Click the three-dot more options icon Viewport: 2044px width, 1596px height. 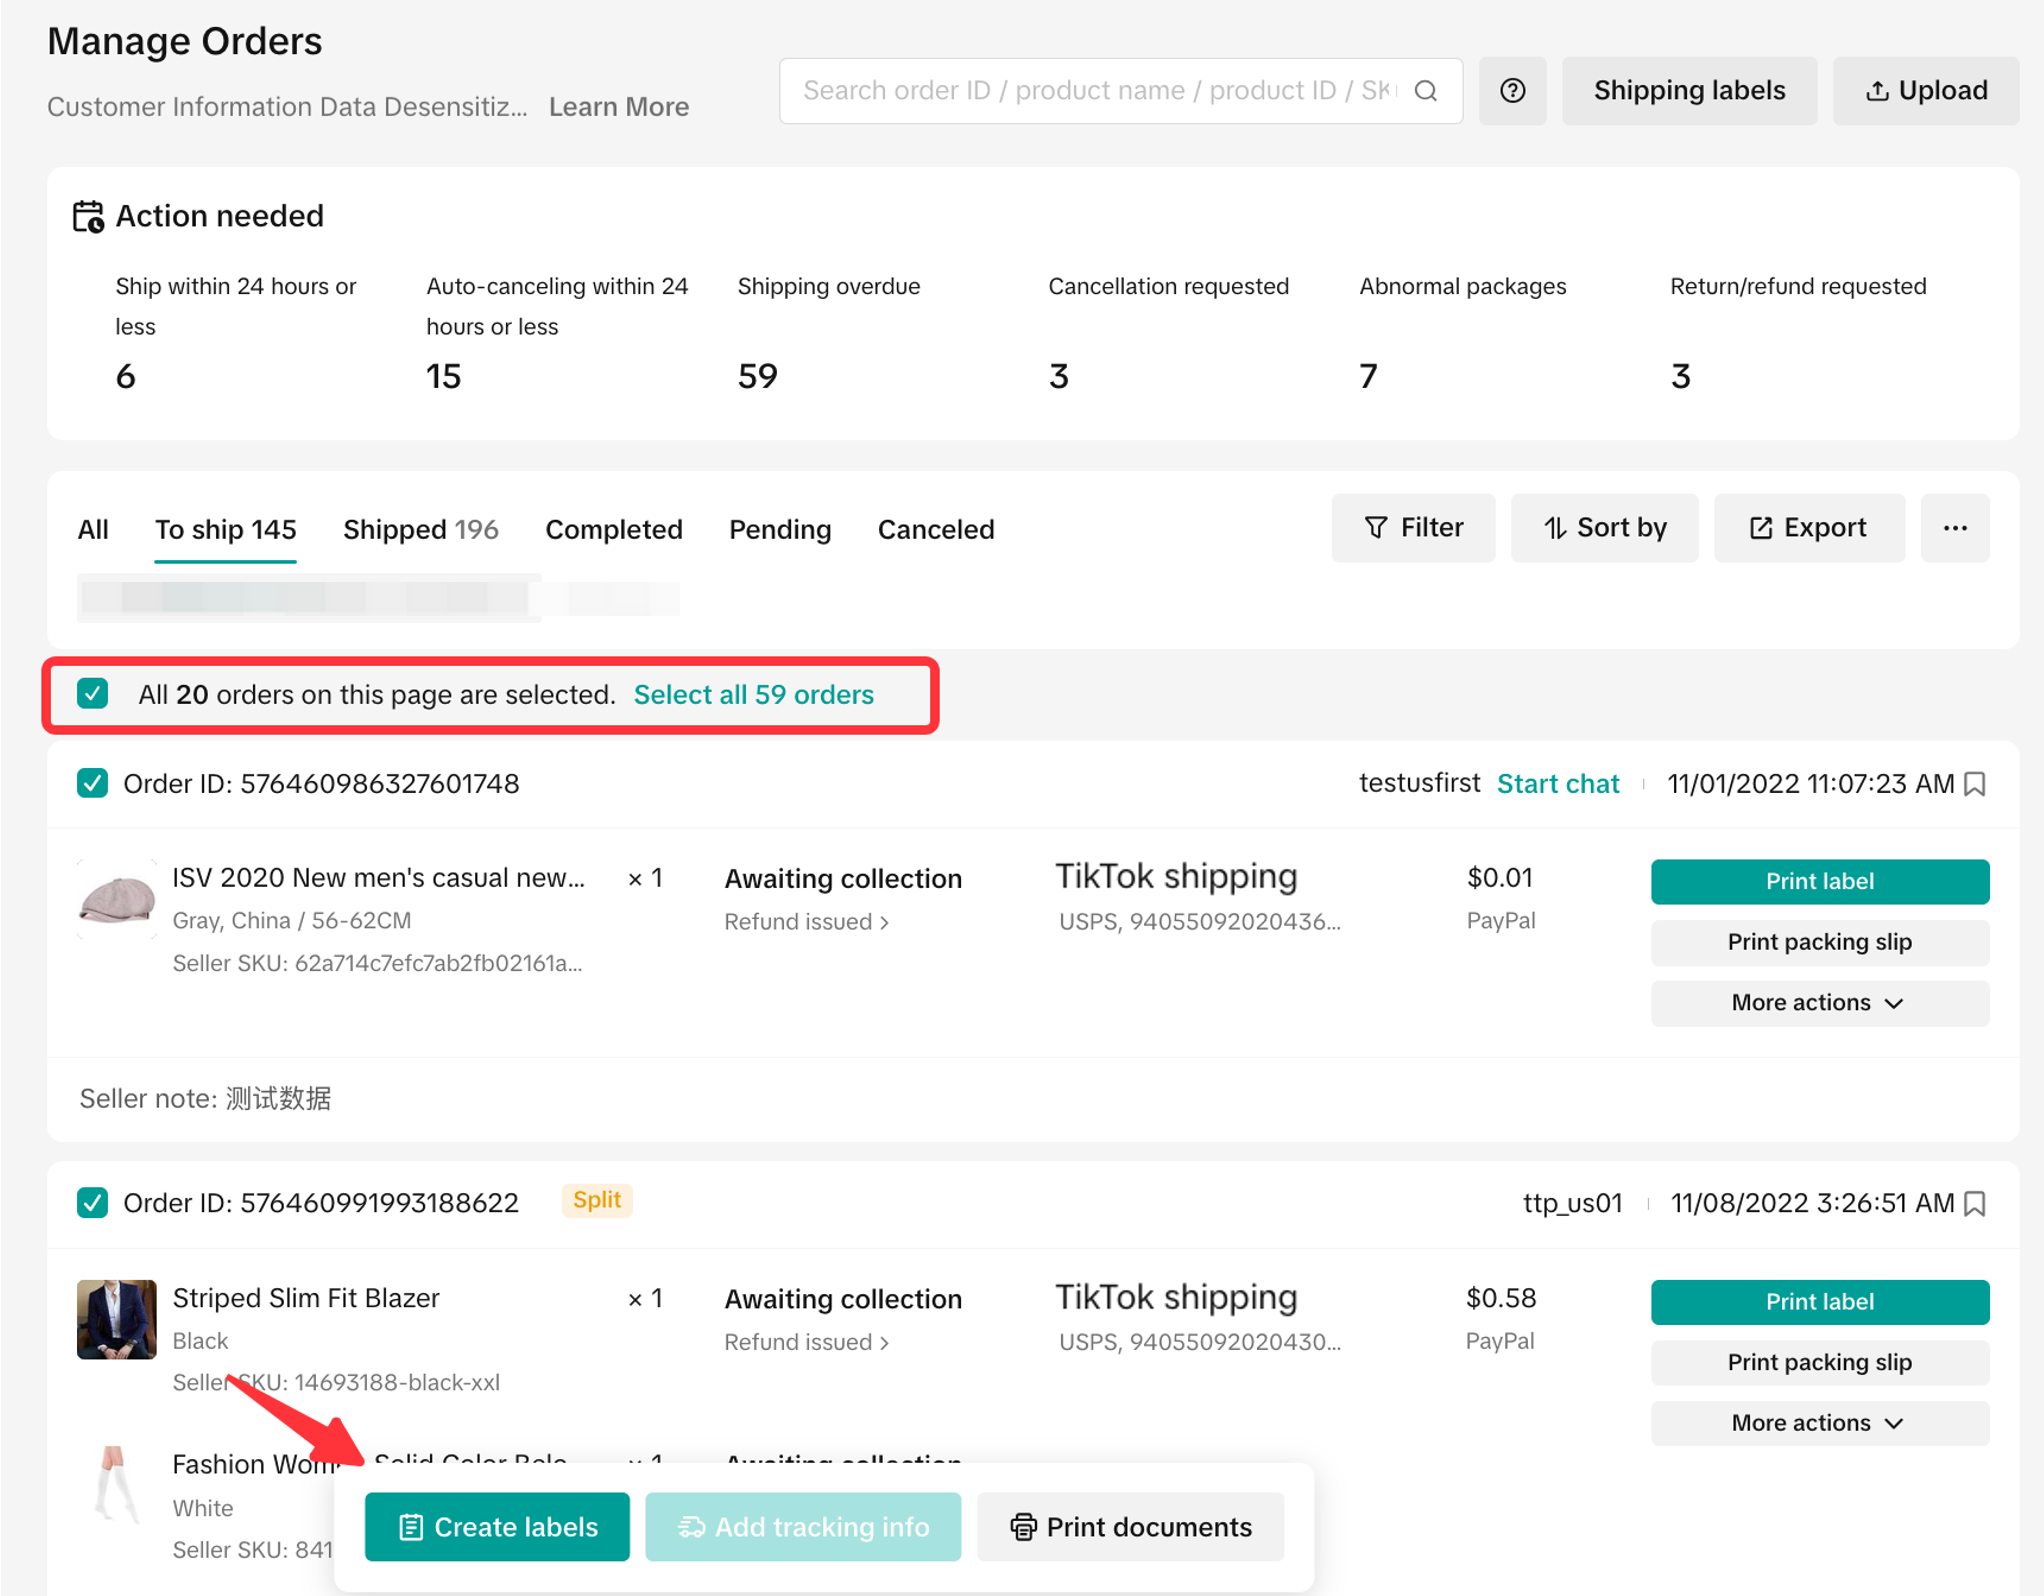pyautogui.click(x=1954, y=528)
